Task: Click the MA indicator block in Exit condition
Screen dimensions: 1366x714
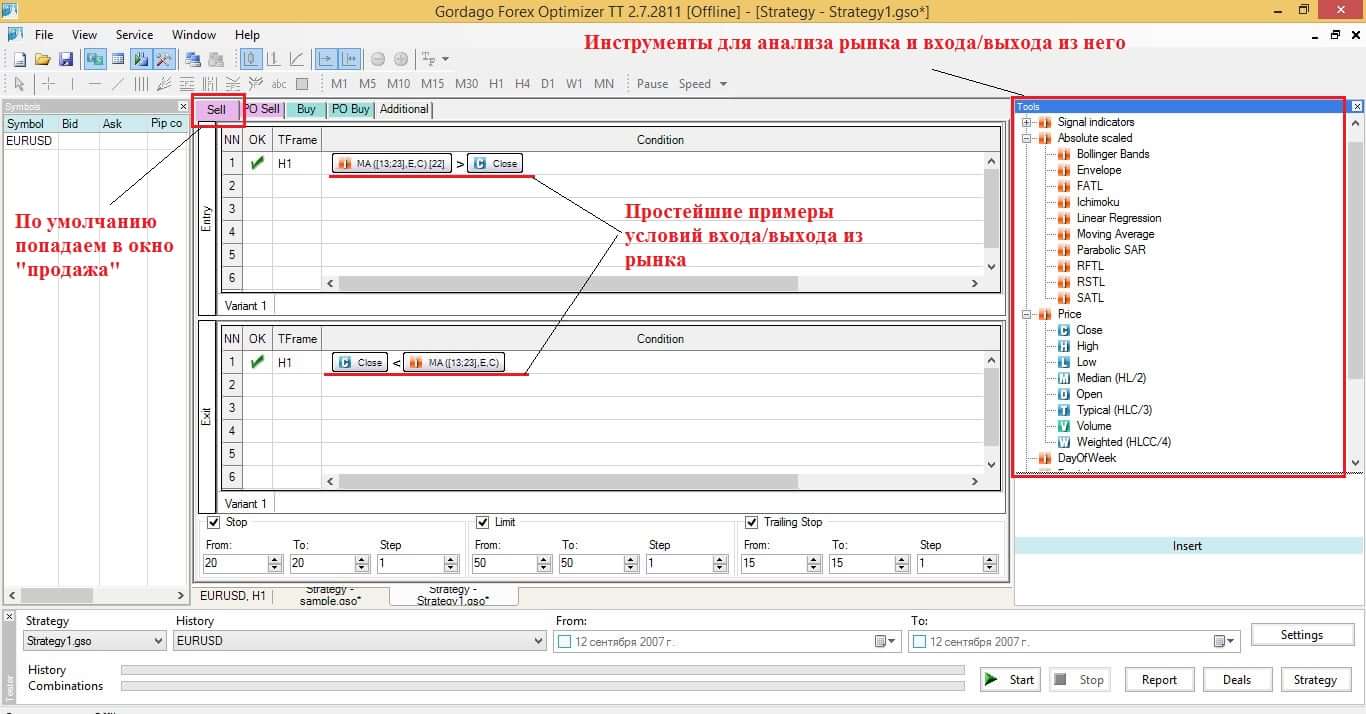Action: click(x=455, y=362)
